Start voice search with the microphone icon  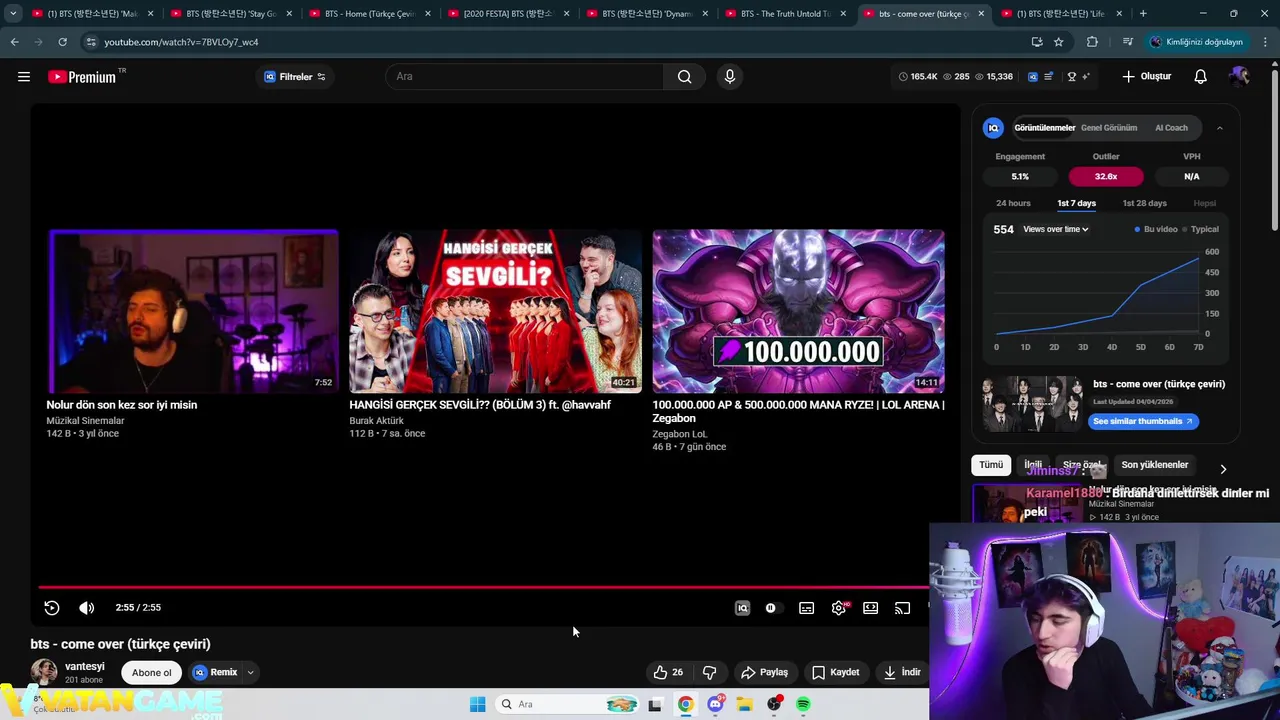729,77
